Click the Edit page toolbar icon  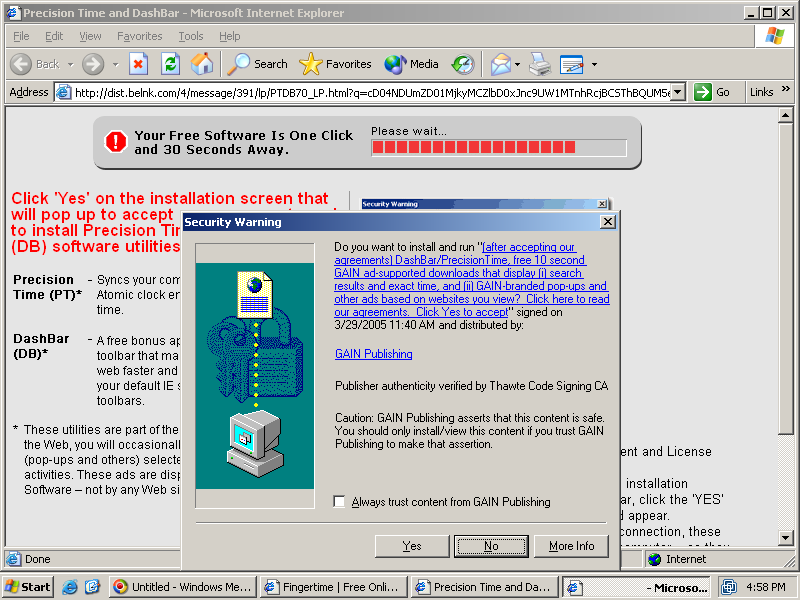pos(571,64)
